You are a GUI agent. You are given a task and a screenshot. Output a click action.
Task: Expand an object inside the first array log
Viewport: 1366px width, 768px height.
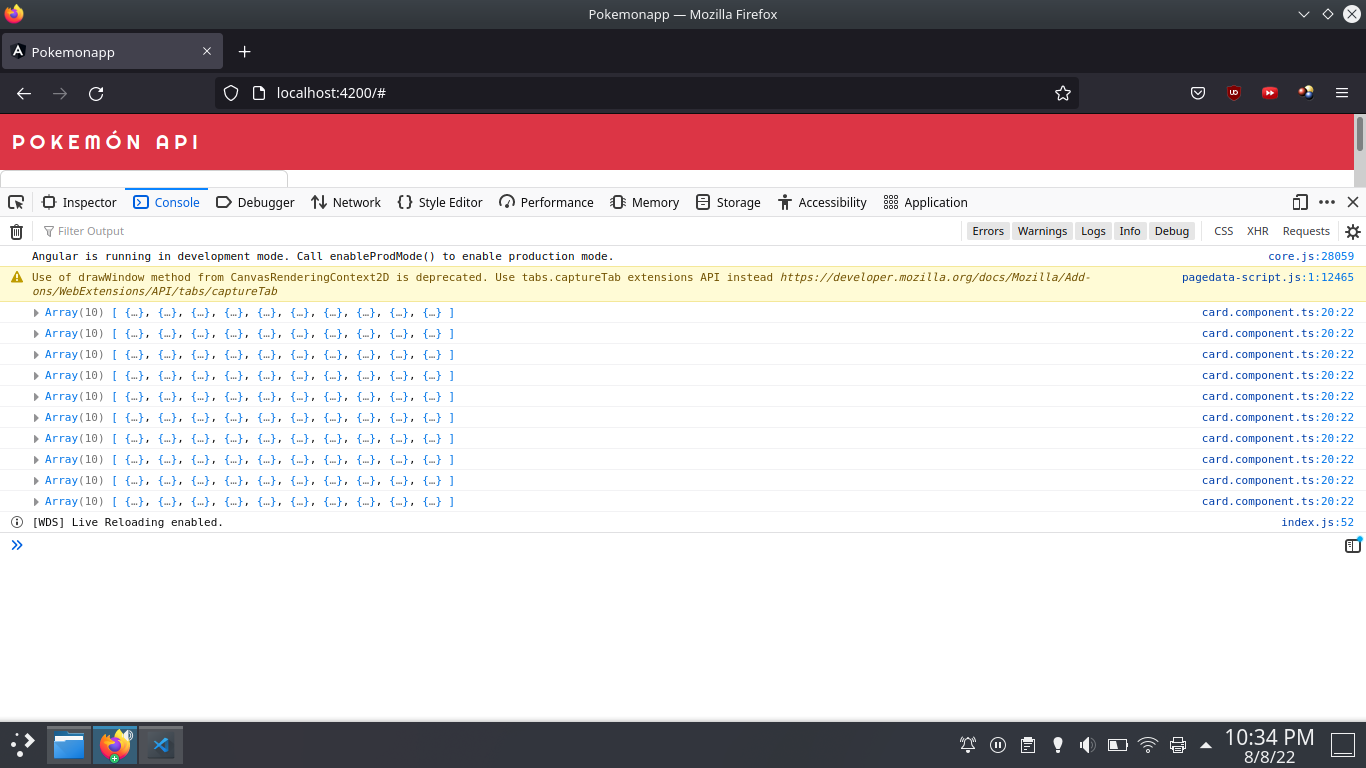click(x=134, y=312)
